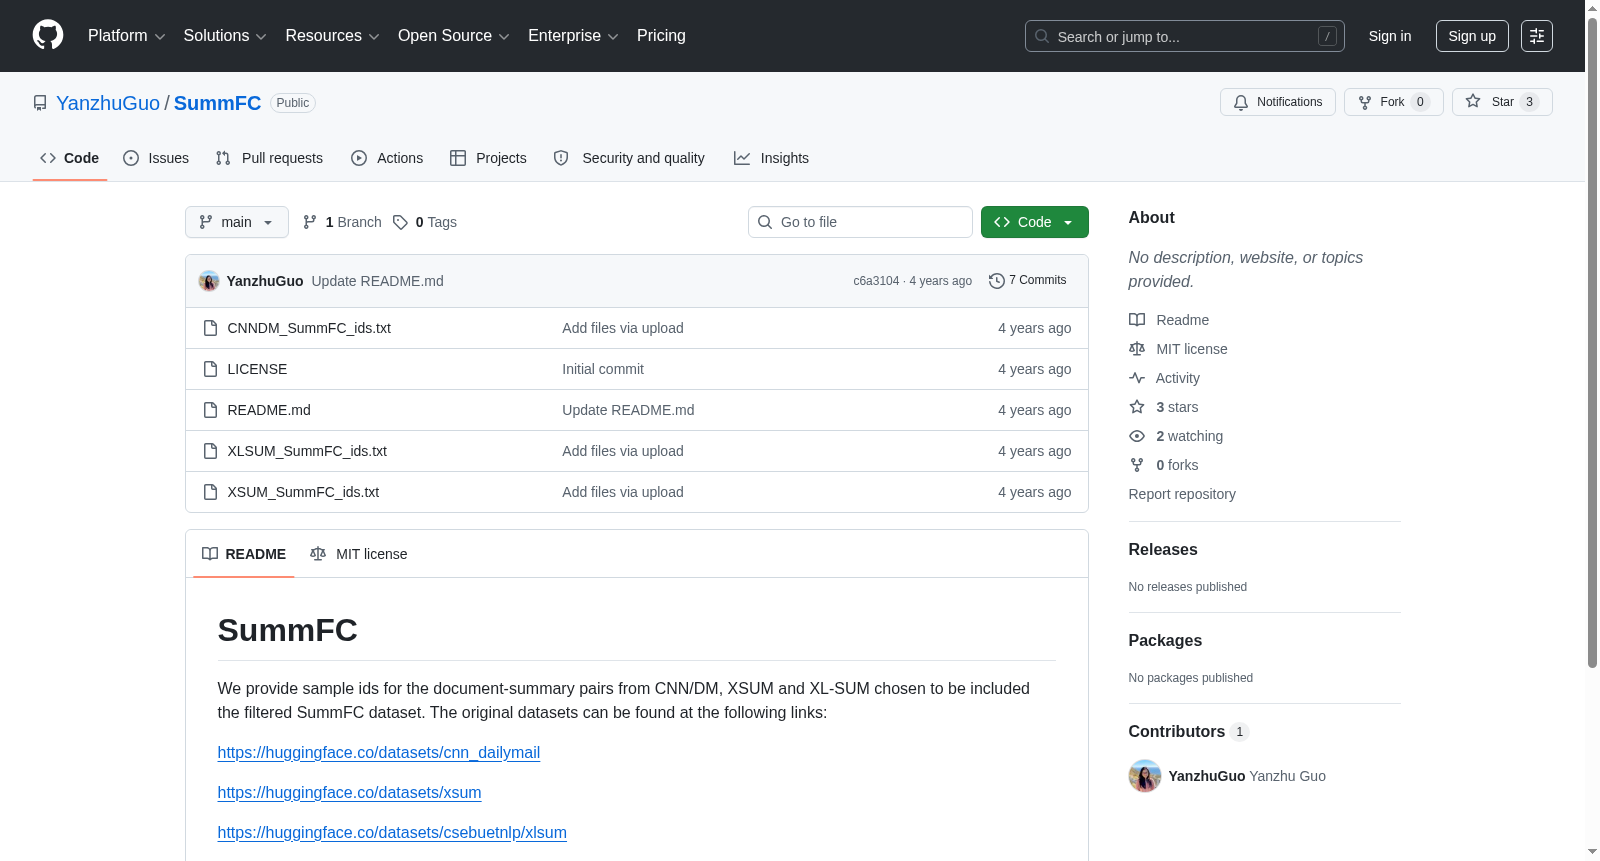Focus the Search or jump to field
This screenshot has width=1600, height=861.
(1185, 36)
